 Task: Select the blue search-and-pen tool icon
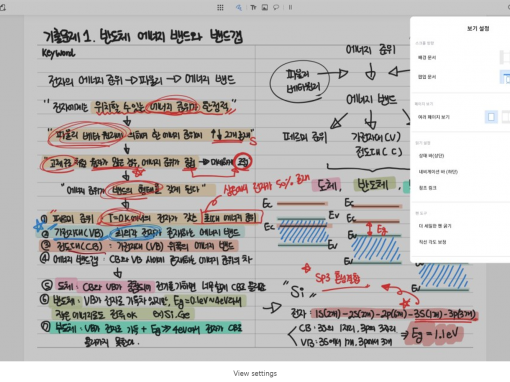[239, 7]
